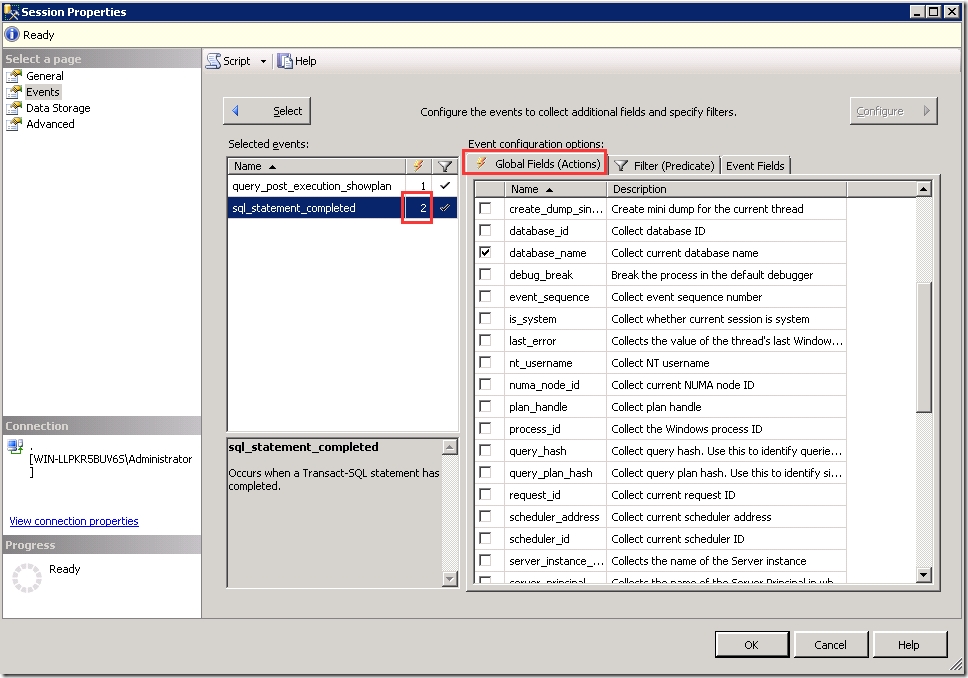Select sql_statement_completed event row

click(x=342, y=208)
